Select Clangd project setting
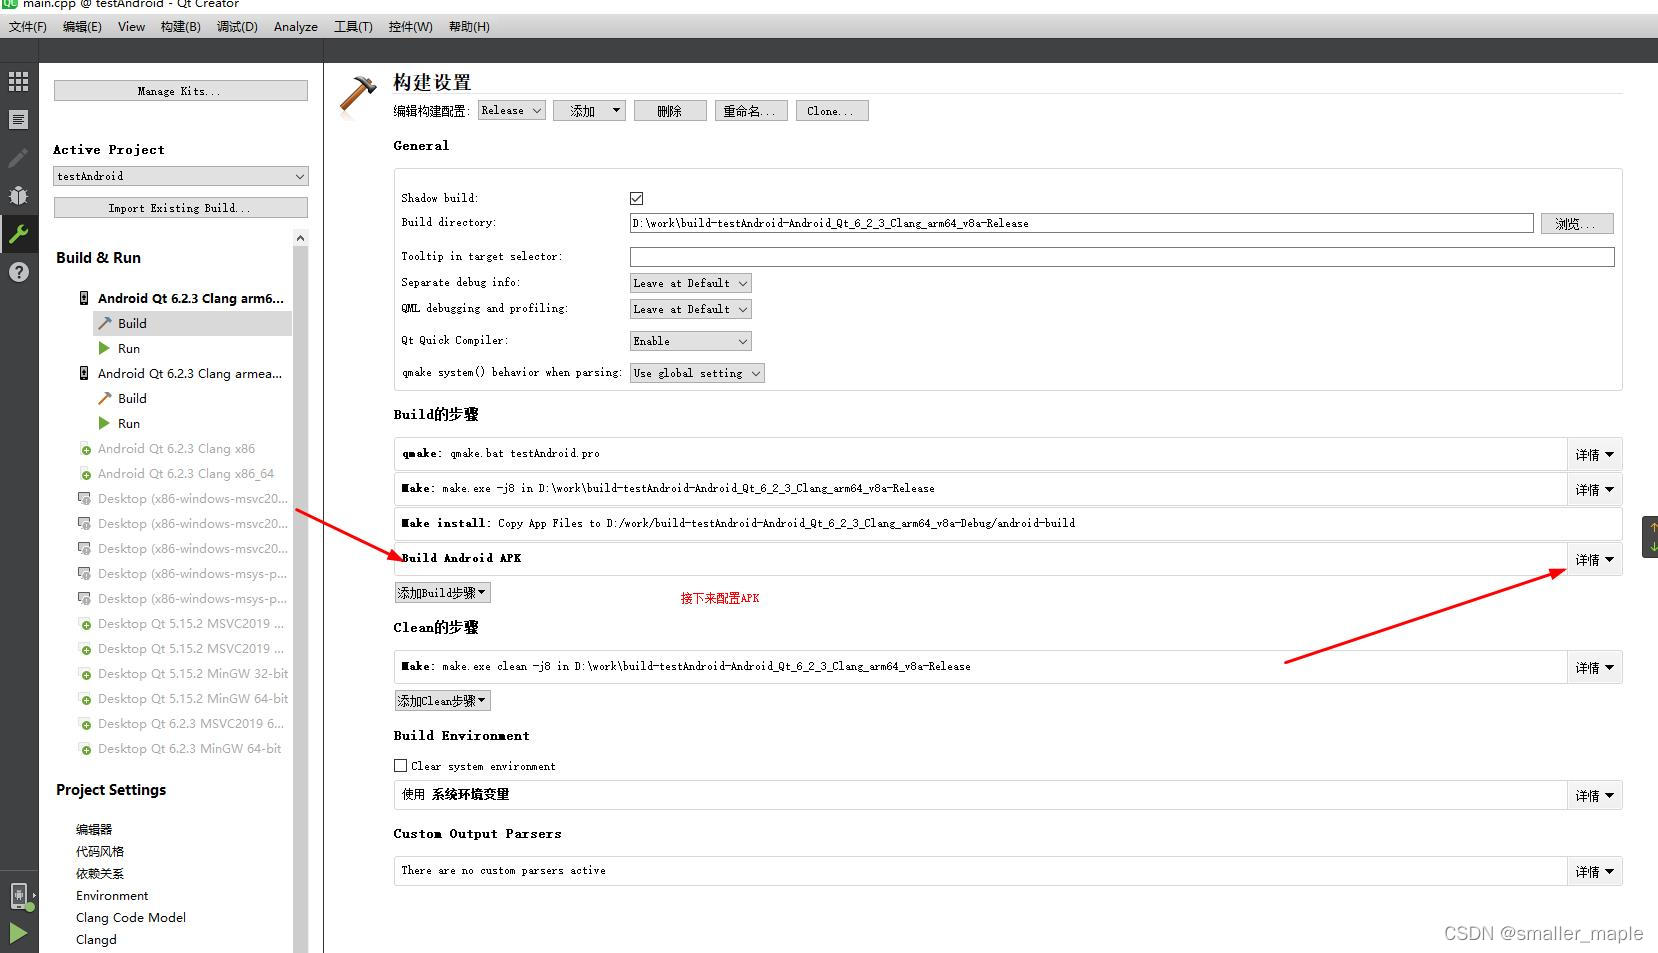 pyautogui.click(x=96, y=940)
